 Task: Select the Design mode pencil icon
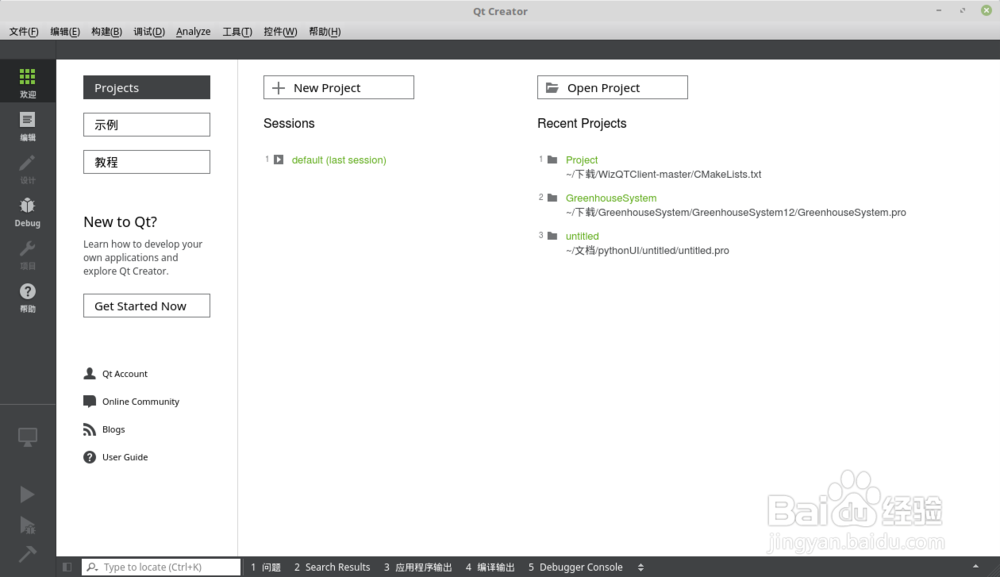27,163
